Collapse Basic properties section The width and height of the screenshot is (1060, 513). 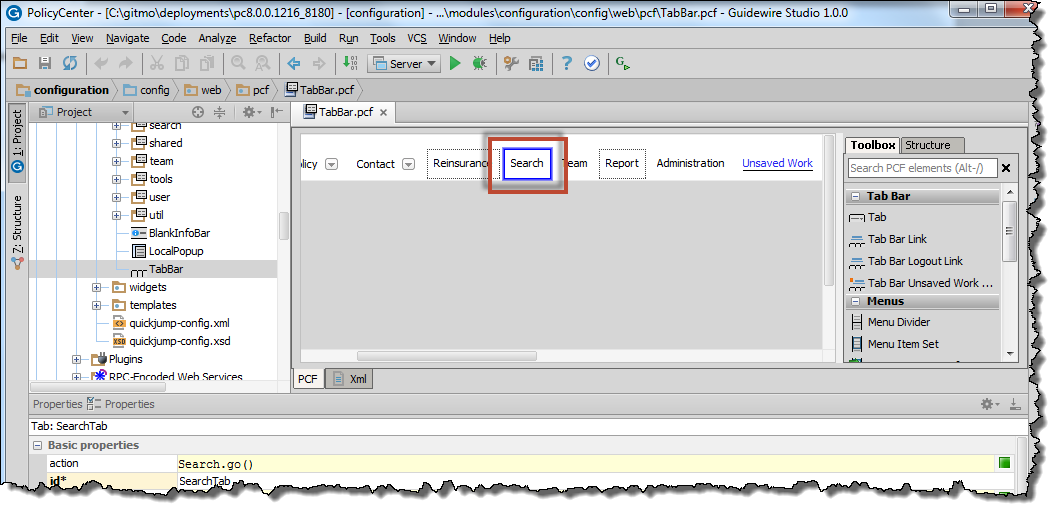[x=37, y=445]
